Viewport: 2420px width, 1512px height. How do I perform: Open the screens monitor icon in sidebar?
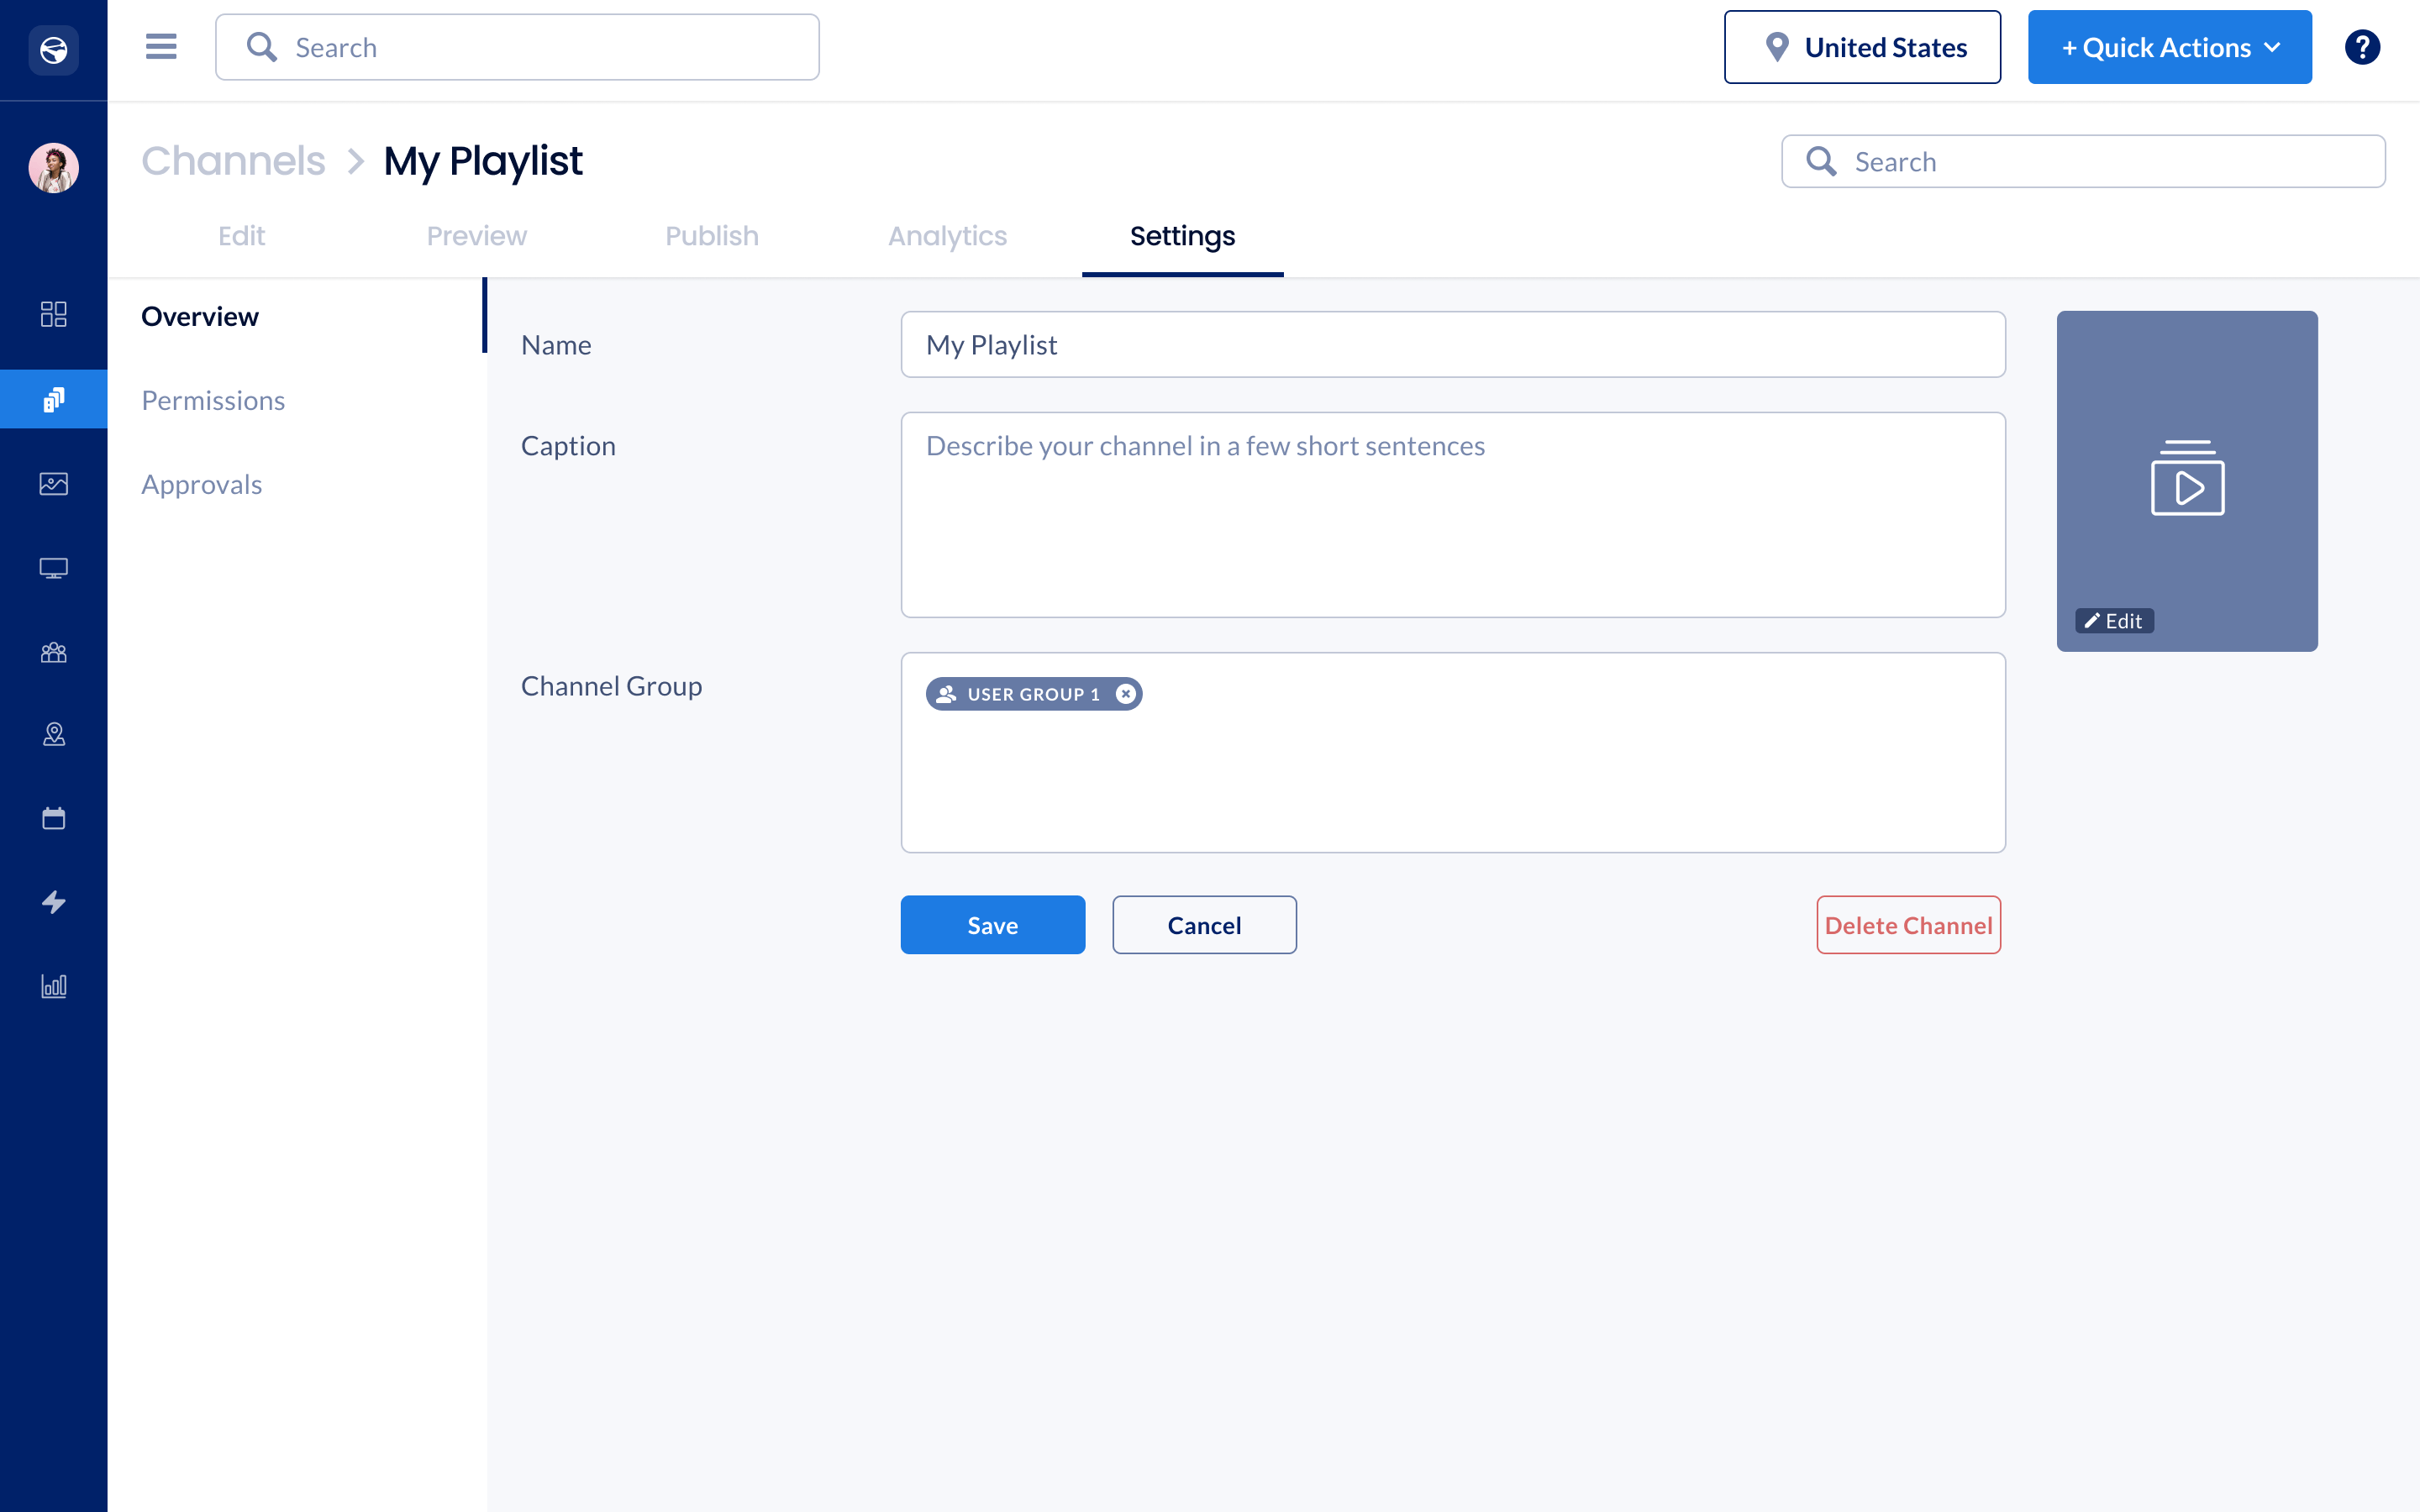tap(54, 568)
